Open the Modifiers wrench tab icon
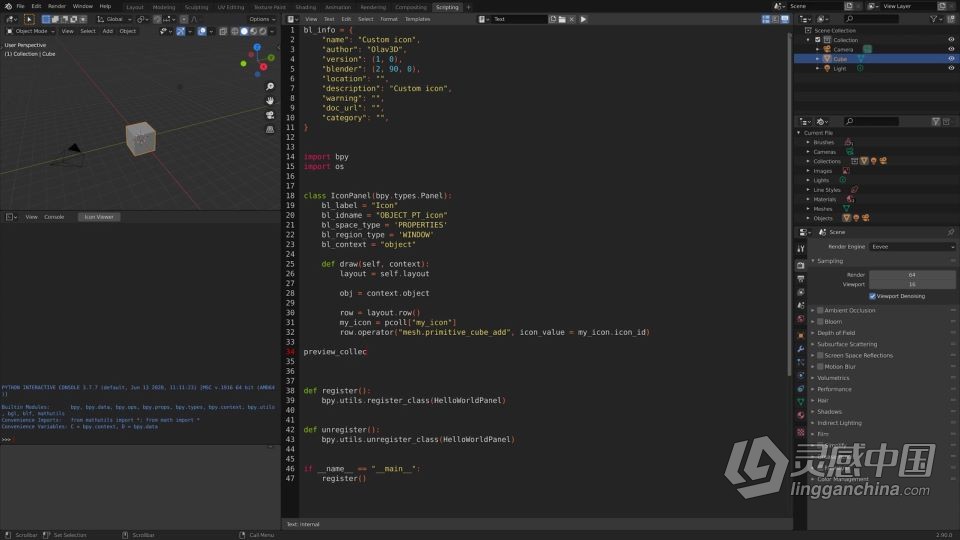 pos(800,349)
